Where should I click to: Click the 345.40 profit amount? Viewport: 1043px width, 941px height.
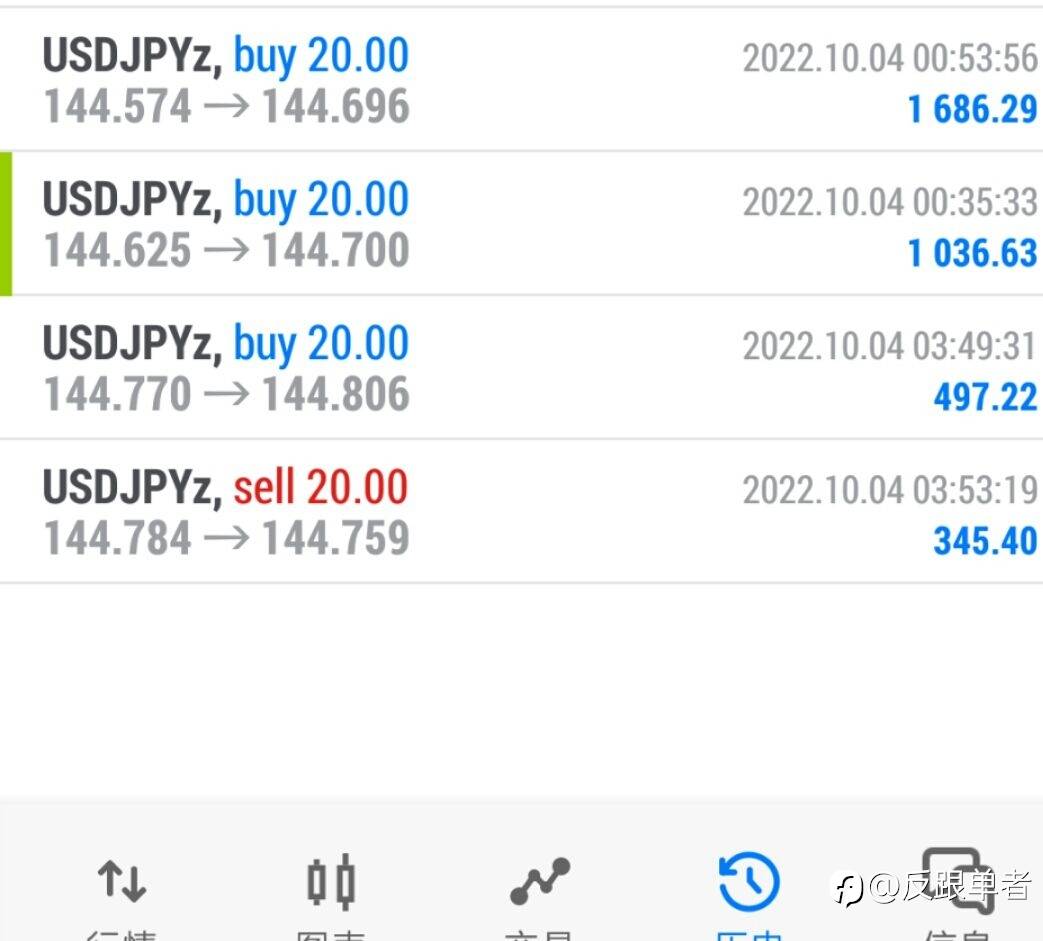[x=985, y=541]
